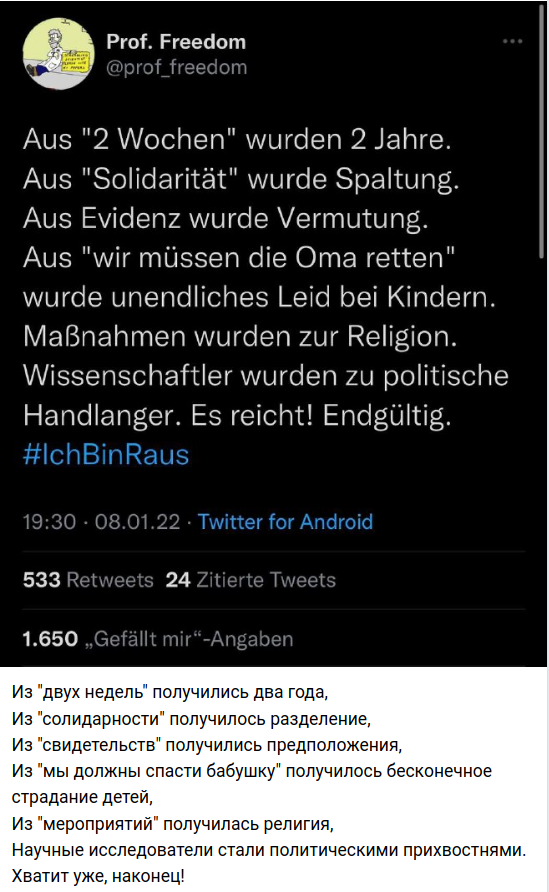
Task: Click the Russian line 'Из "мероприятий" получилась религия'
Action: click(172, 823)
